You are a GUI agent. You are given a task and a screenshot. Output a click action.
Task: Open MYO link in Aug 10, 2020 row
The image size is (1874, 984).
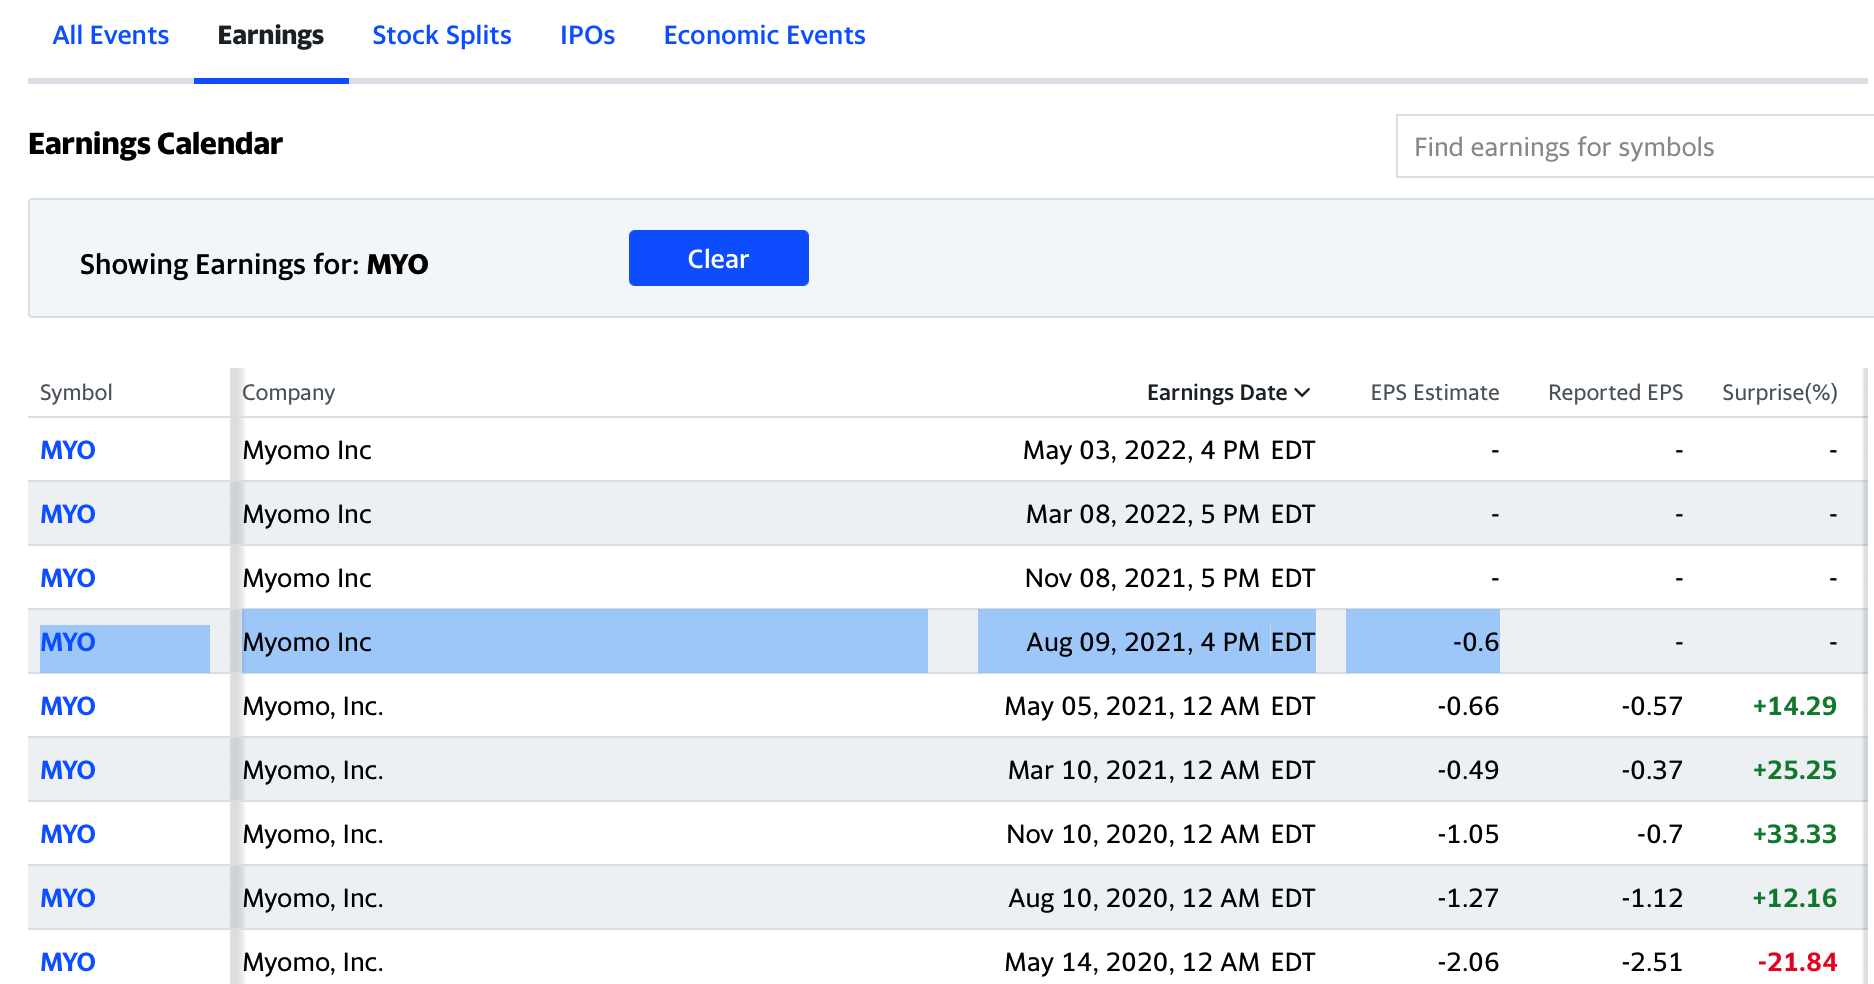coord(68,898)
